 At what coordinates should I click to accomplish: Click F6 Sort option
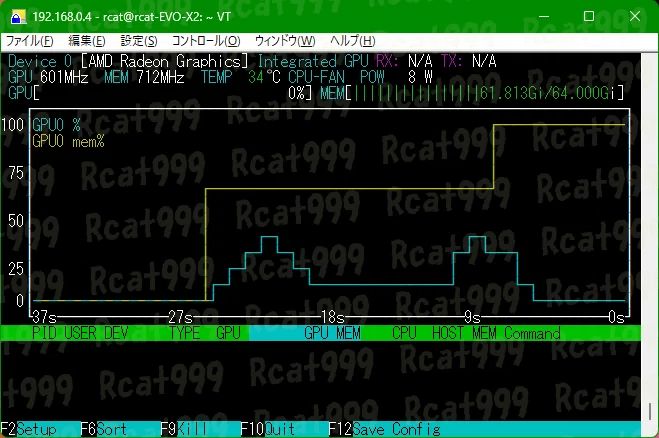pyautogui.click(x=104, y=429)
